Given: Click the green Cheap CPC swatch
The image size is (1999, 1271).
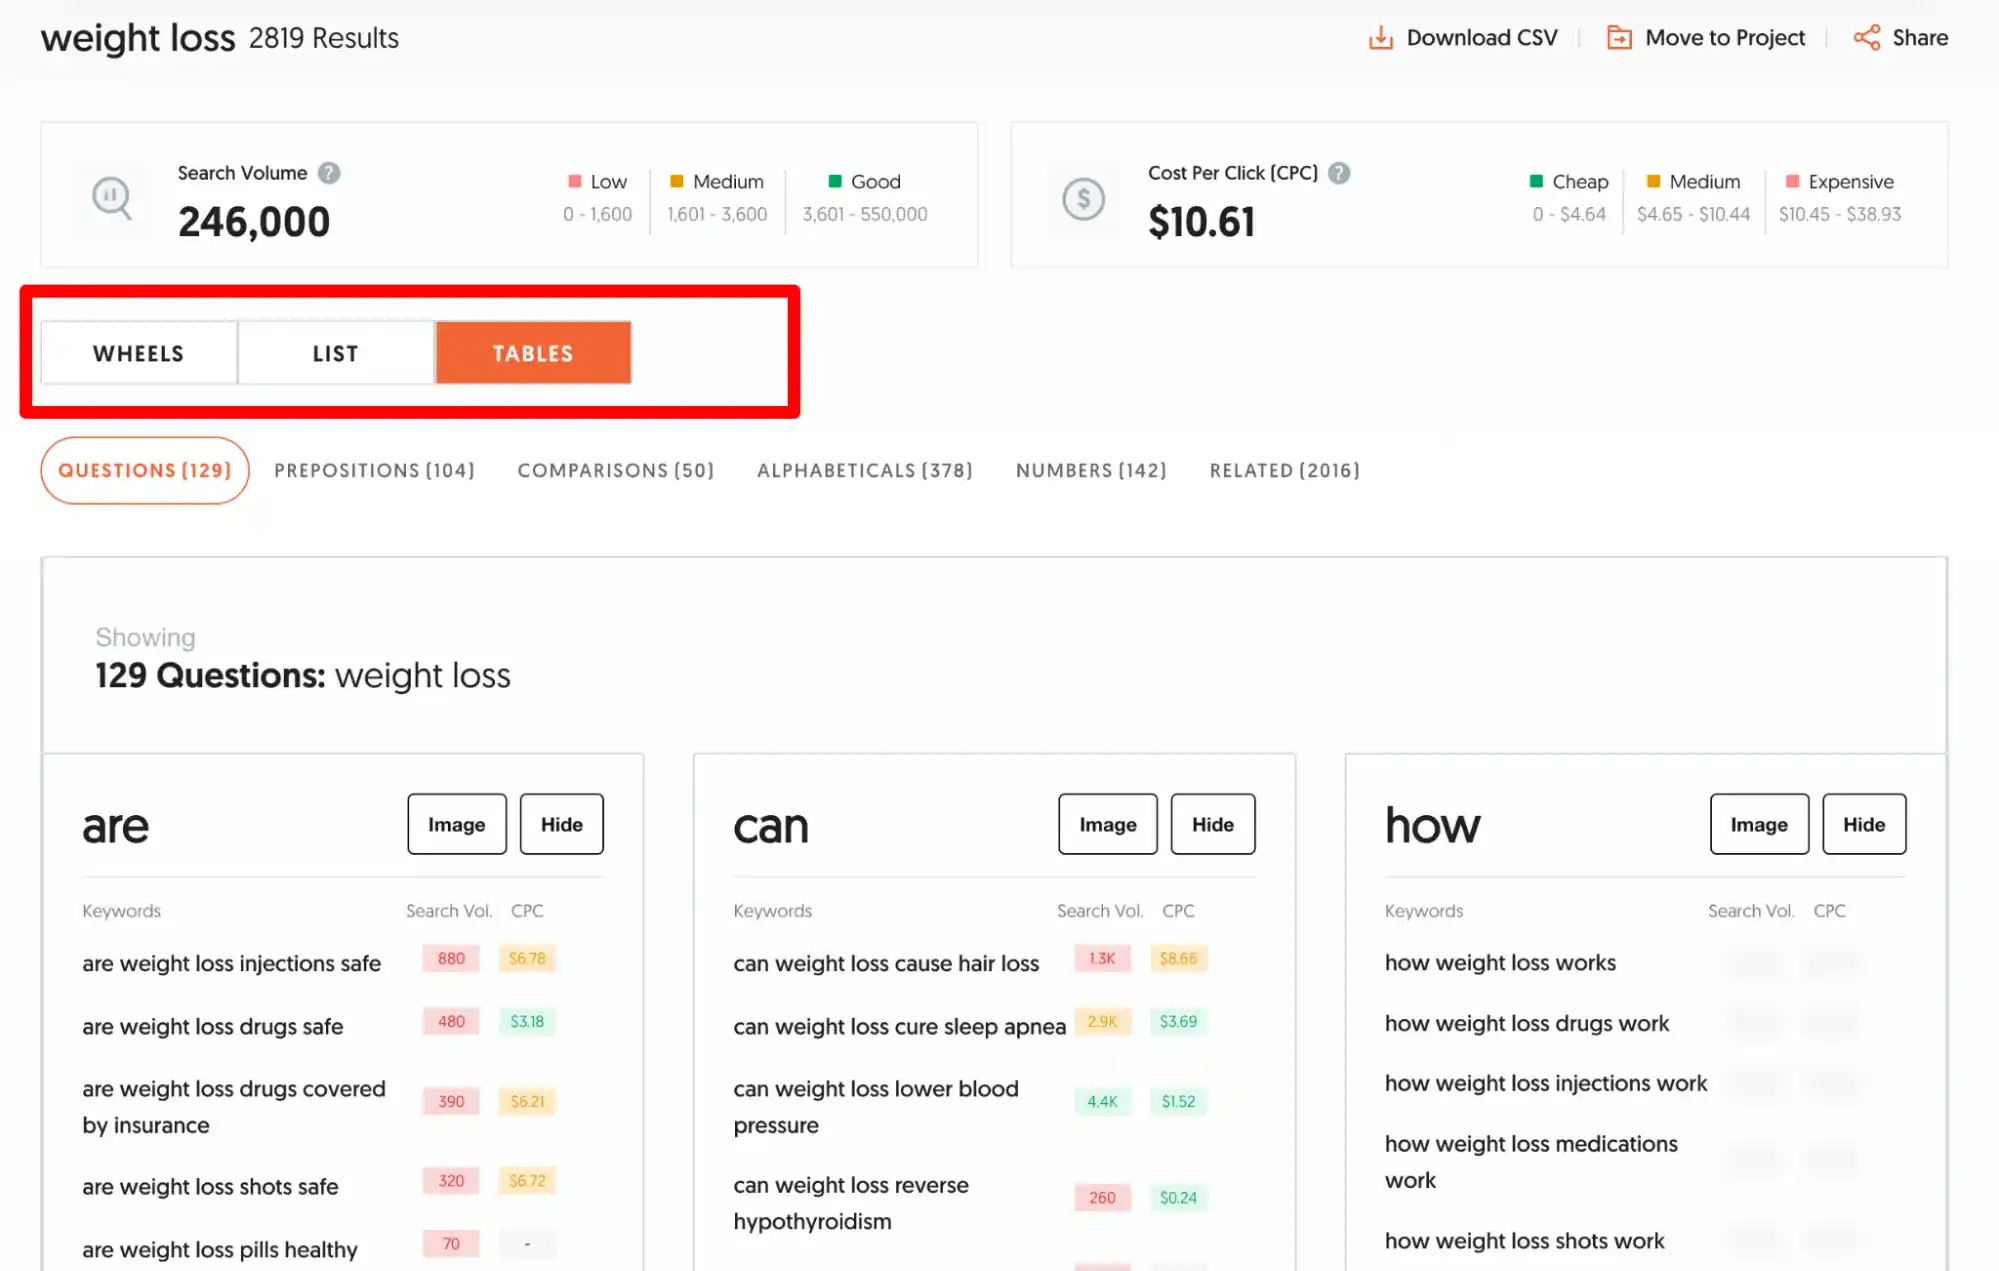Looking at the screenshot, I should pos(1537,181).
